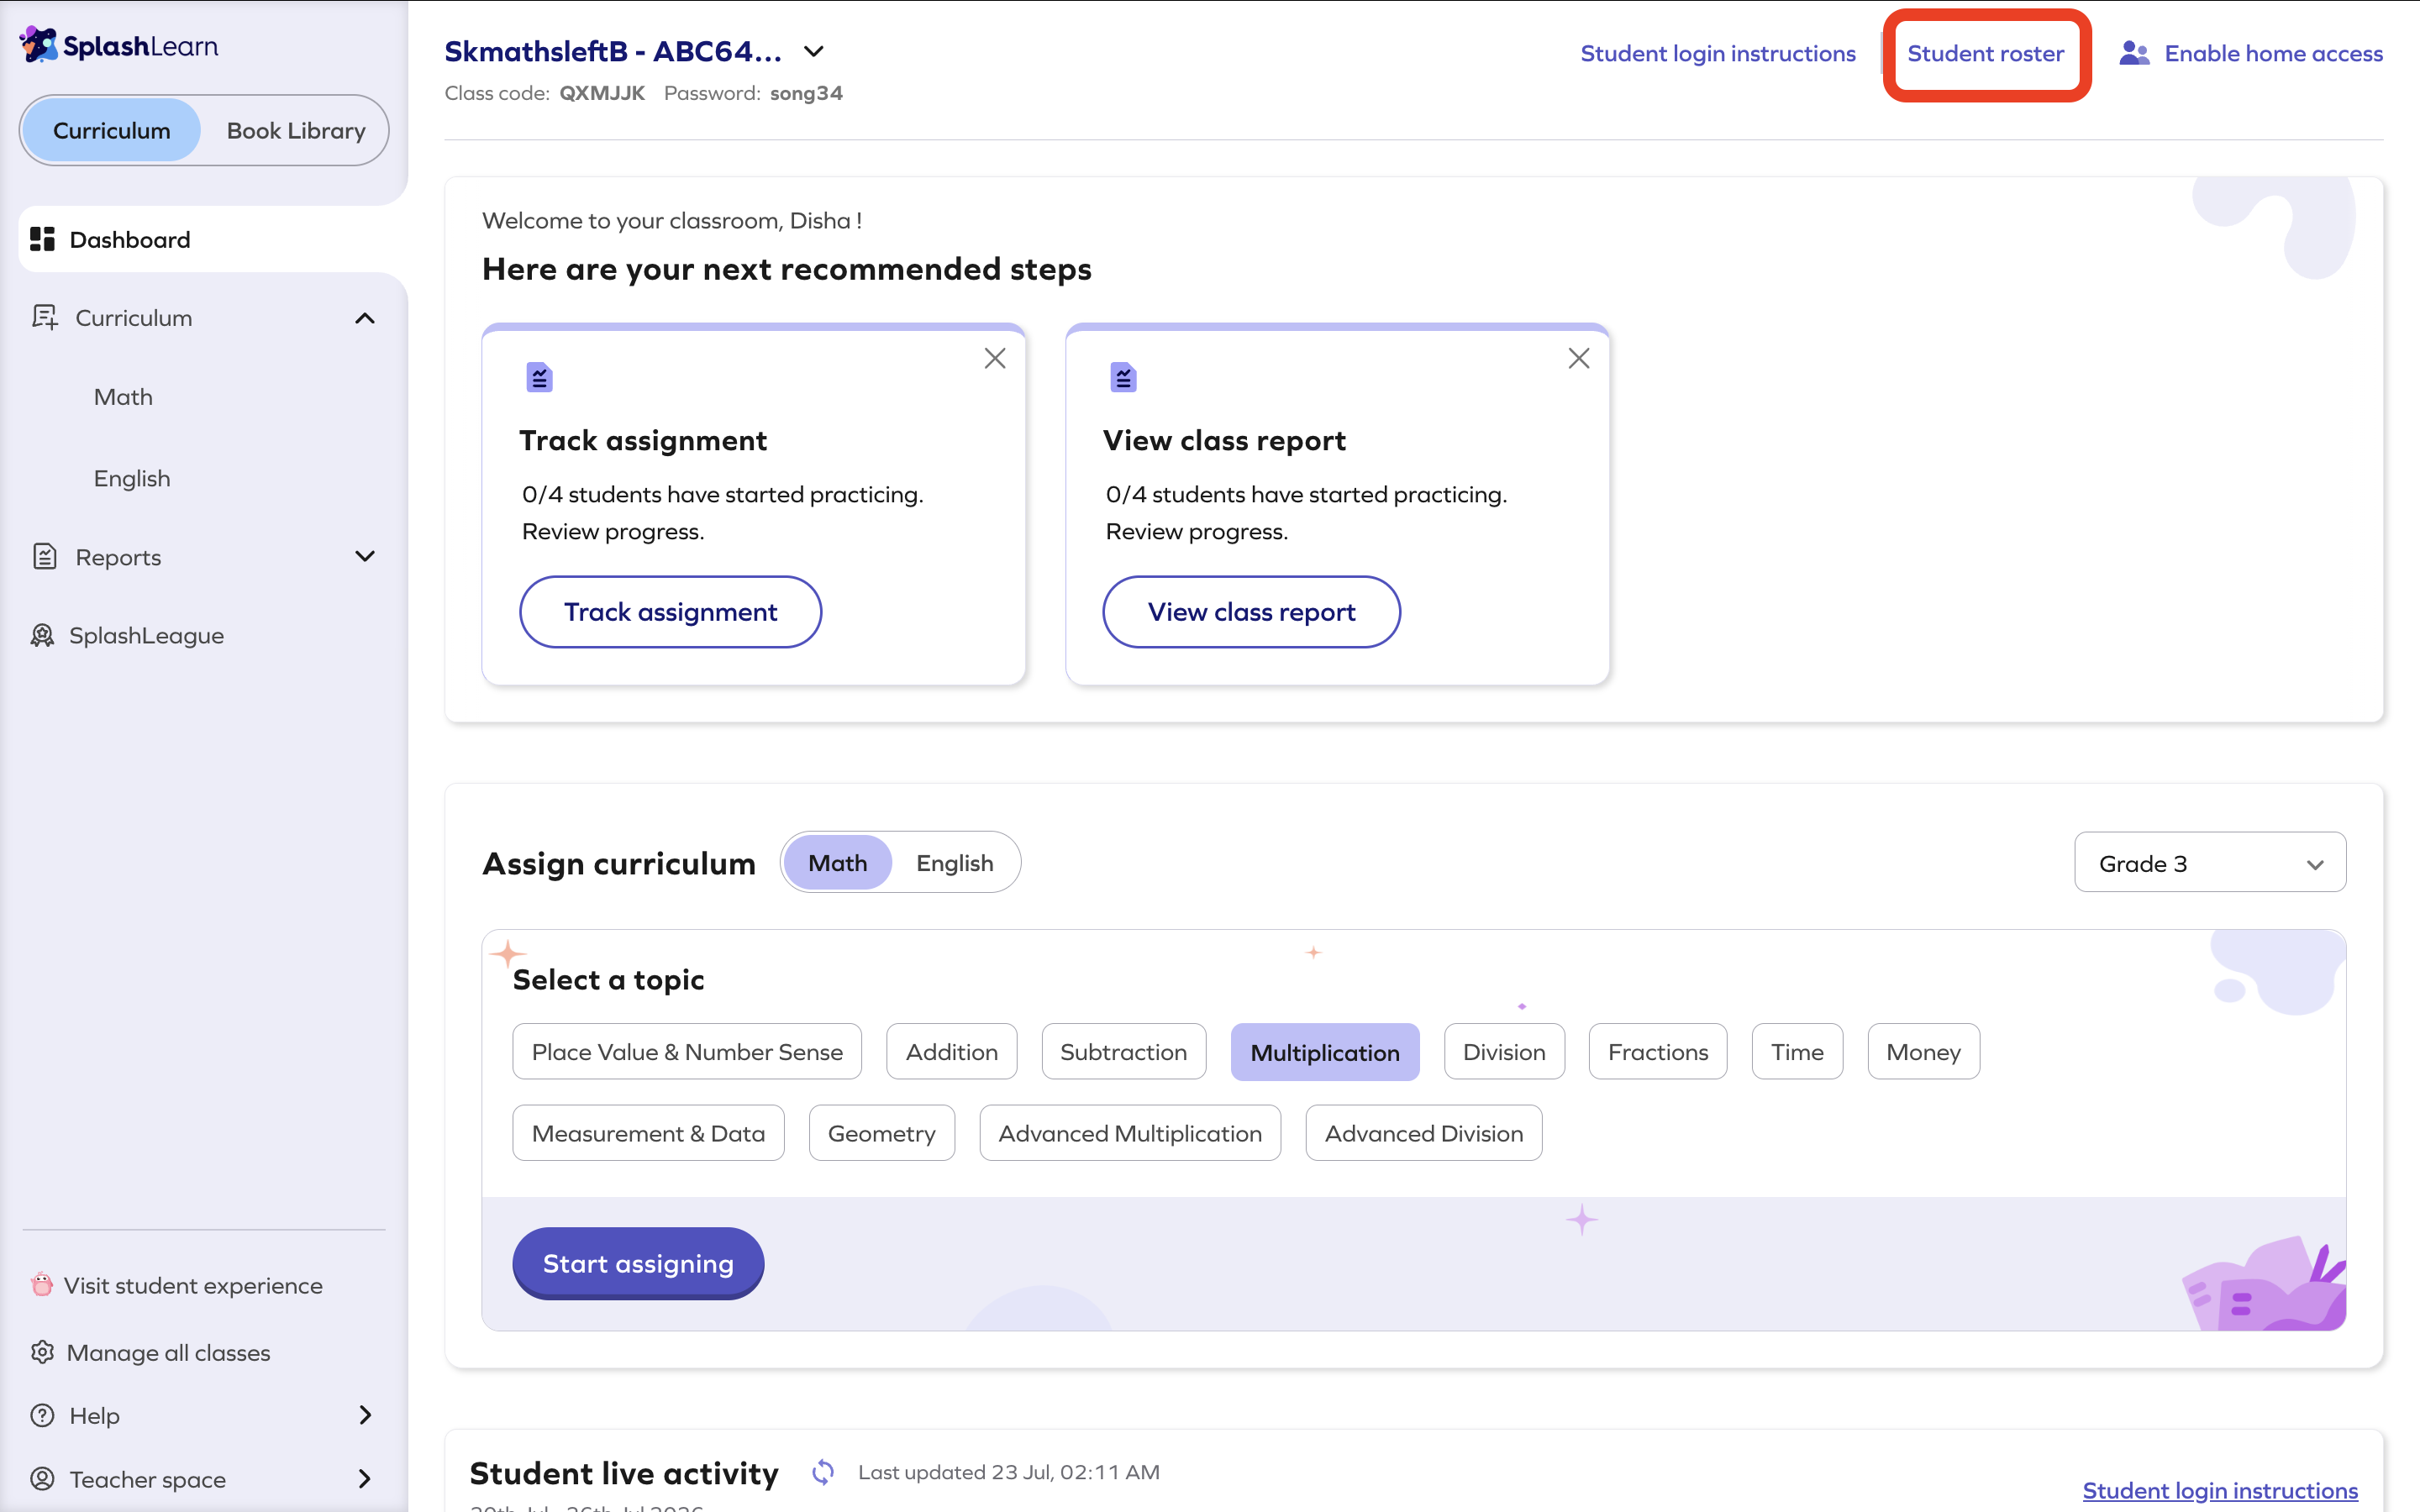Dismiss the Track assignment card

tap(995, 358)
